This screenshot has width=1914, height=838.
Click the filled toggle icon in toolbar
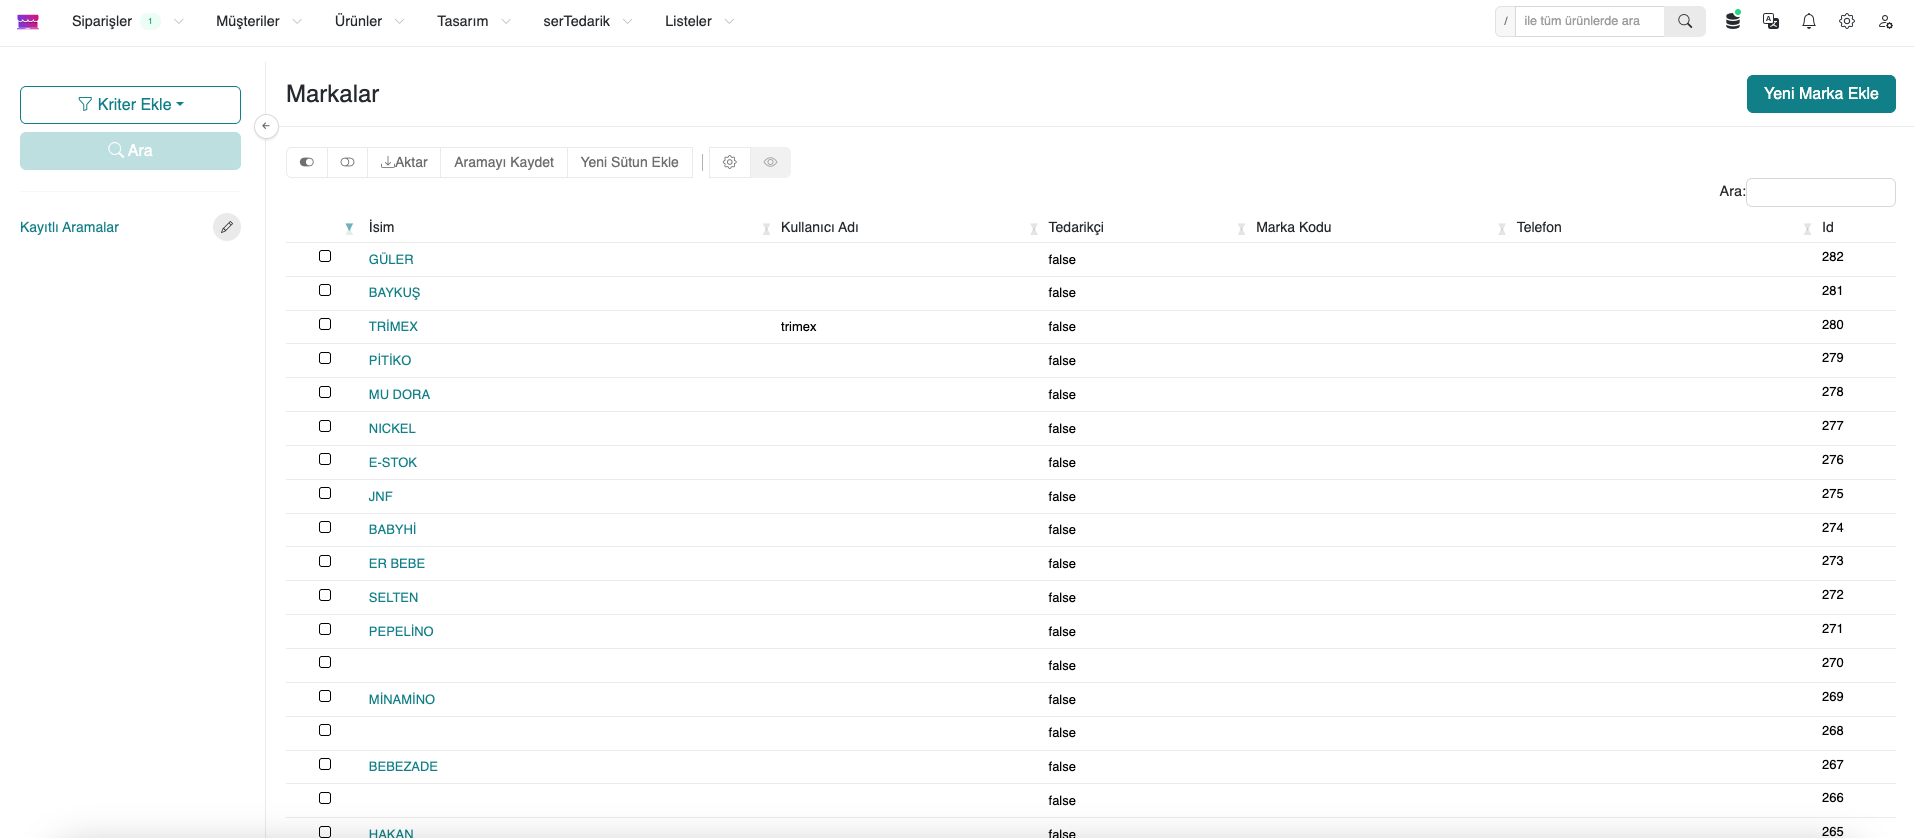(x=307, y=162)
